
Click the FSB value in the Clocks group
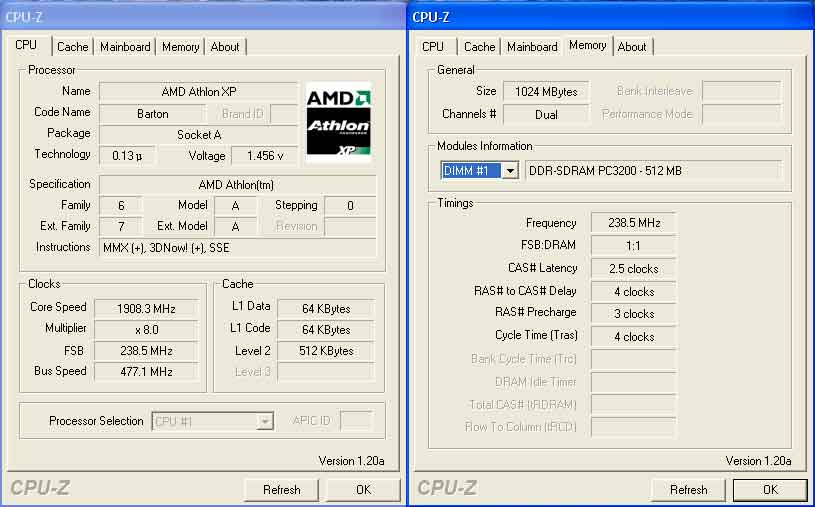click(146, 351)
